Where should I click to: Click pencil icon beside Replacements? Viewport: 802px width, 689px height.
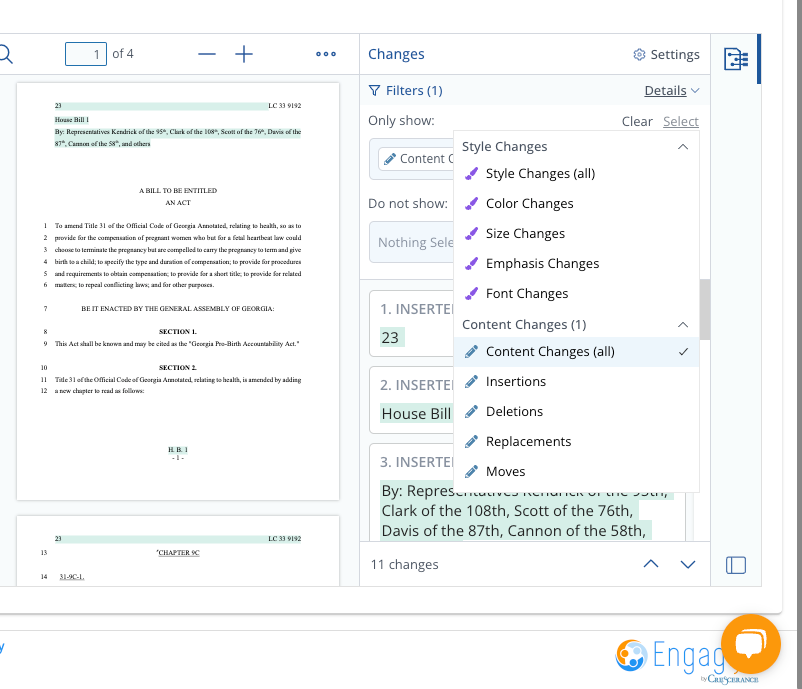tap(471, 441)
